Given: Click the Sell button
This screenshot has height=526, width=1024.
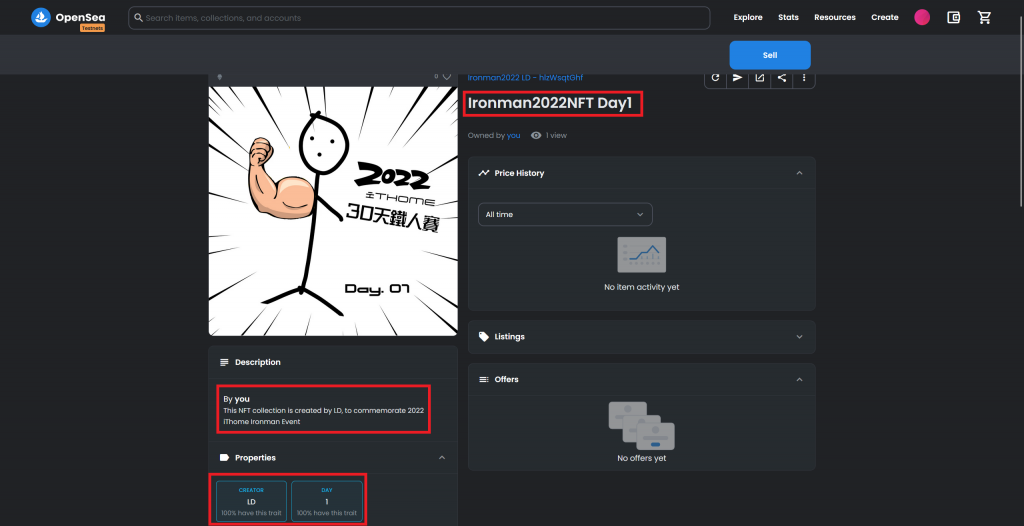Looking at the screenshot, I should [770, 55].
